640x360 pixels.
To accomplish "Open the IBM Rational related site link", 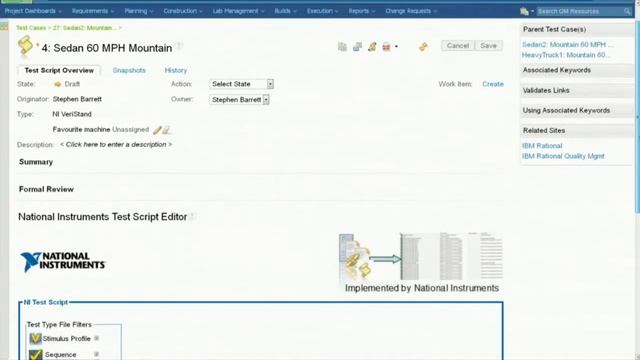I will click(542, 146).
